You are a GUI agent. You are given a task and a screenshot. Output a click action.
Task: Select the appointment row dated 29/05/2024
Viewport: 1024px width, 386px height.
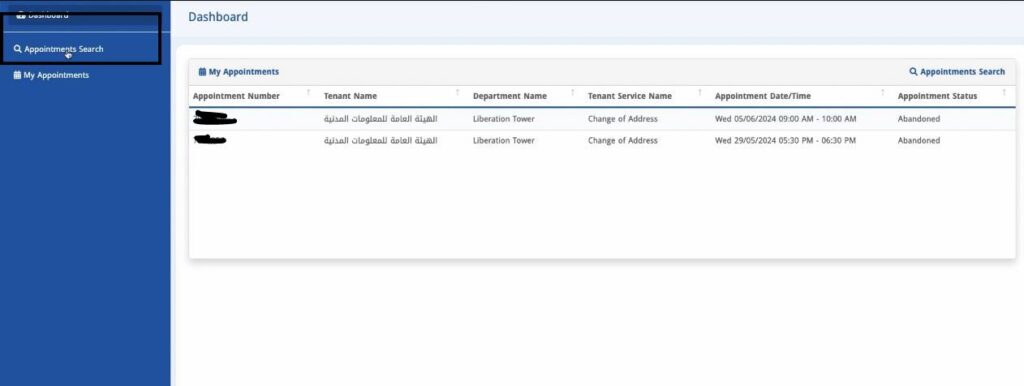602,140
